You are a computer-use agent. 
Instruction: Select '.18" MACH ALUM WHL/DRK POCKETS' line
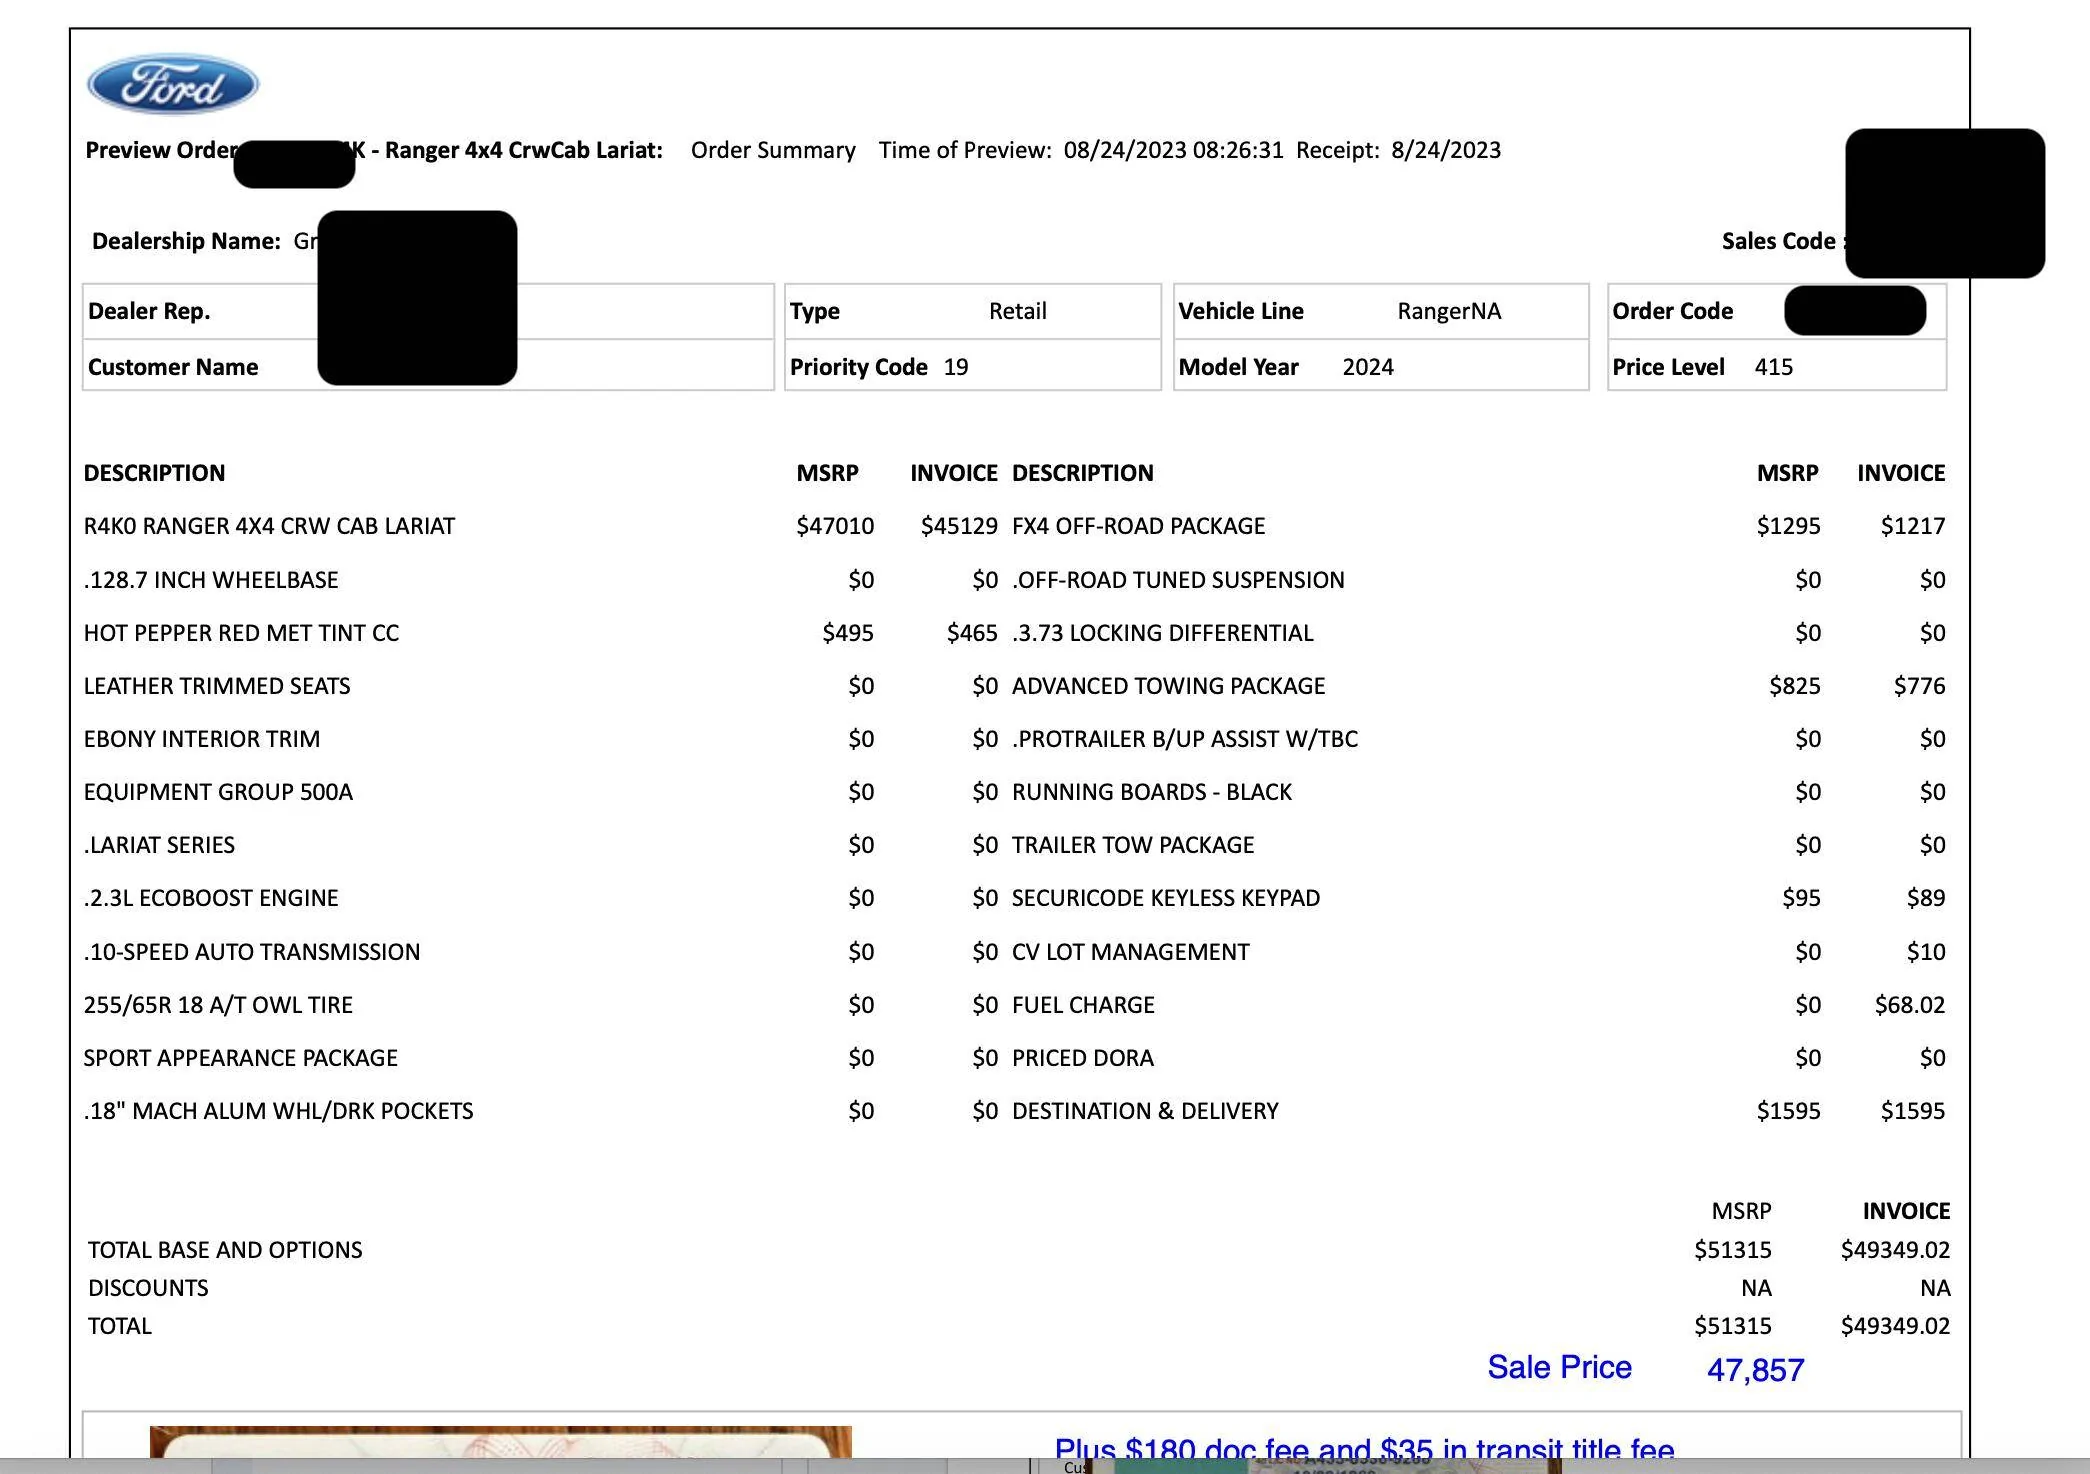(x=279, y=1111)
